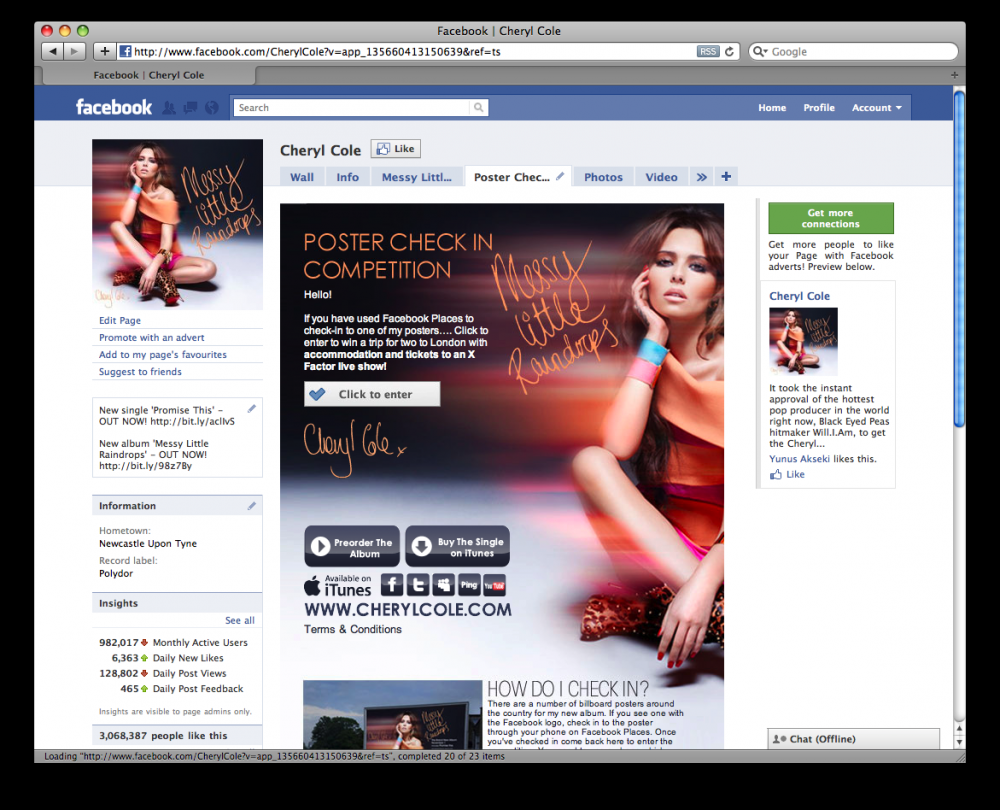Open a new tab with the tab bar plus
This screenshot has height=810, width=1000.
click(x=954, y=75)
